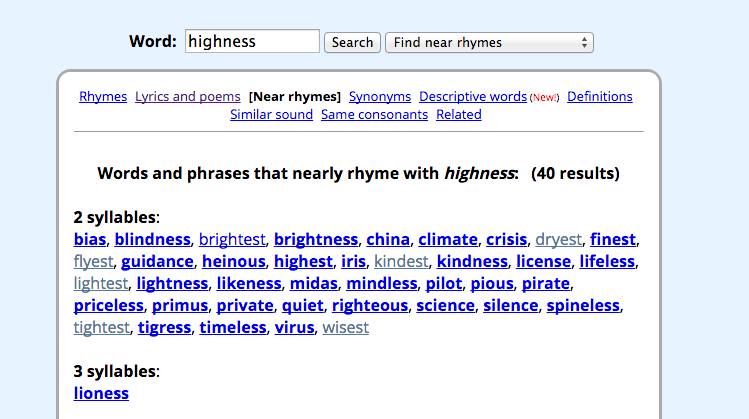Click the dryest link

[558, 239]
